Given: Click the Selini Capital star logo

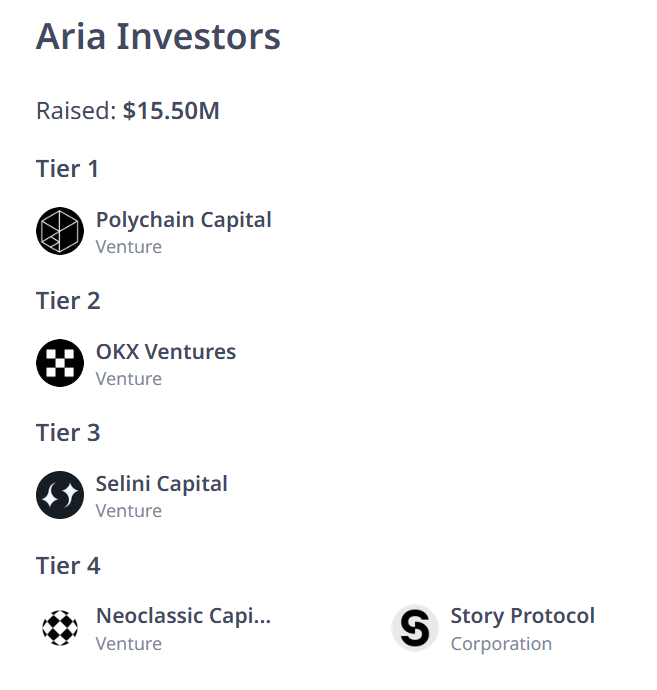Looking at the screenshot, I should [x=60, y=495].
